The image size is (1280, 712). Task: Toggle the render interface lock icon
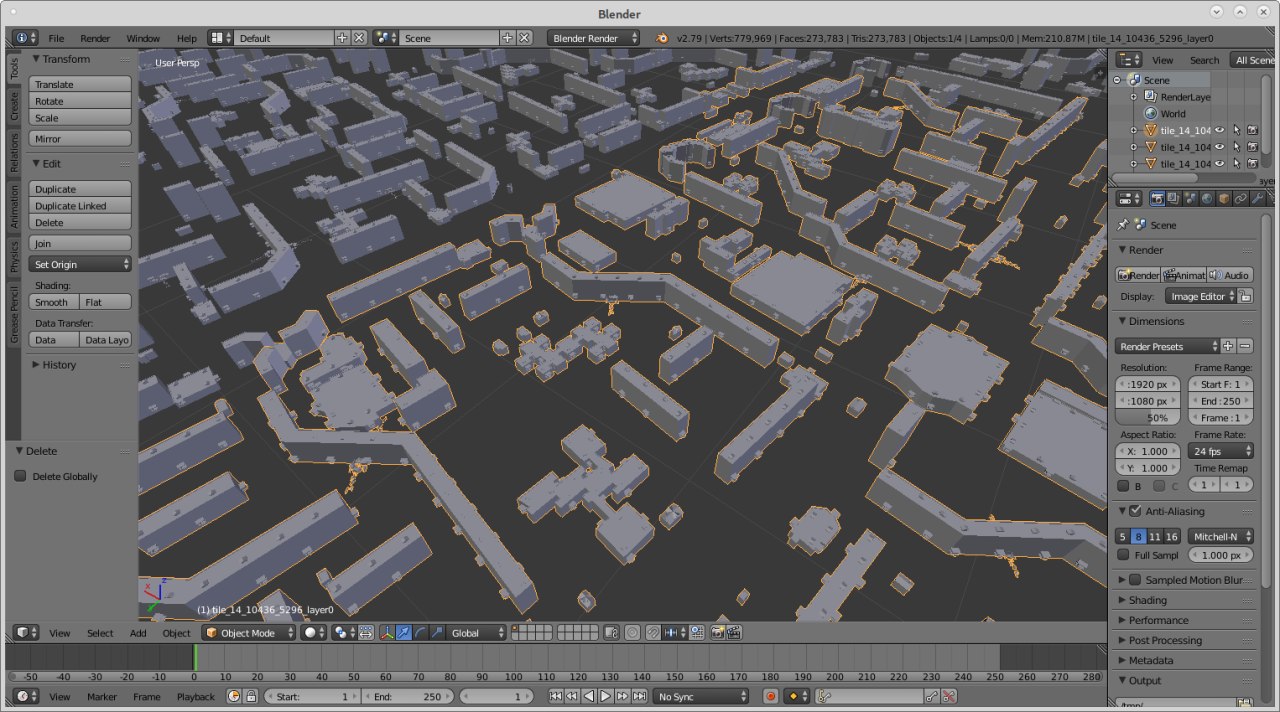pos(1245,296)
